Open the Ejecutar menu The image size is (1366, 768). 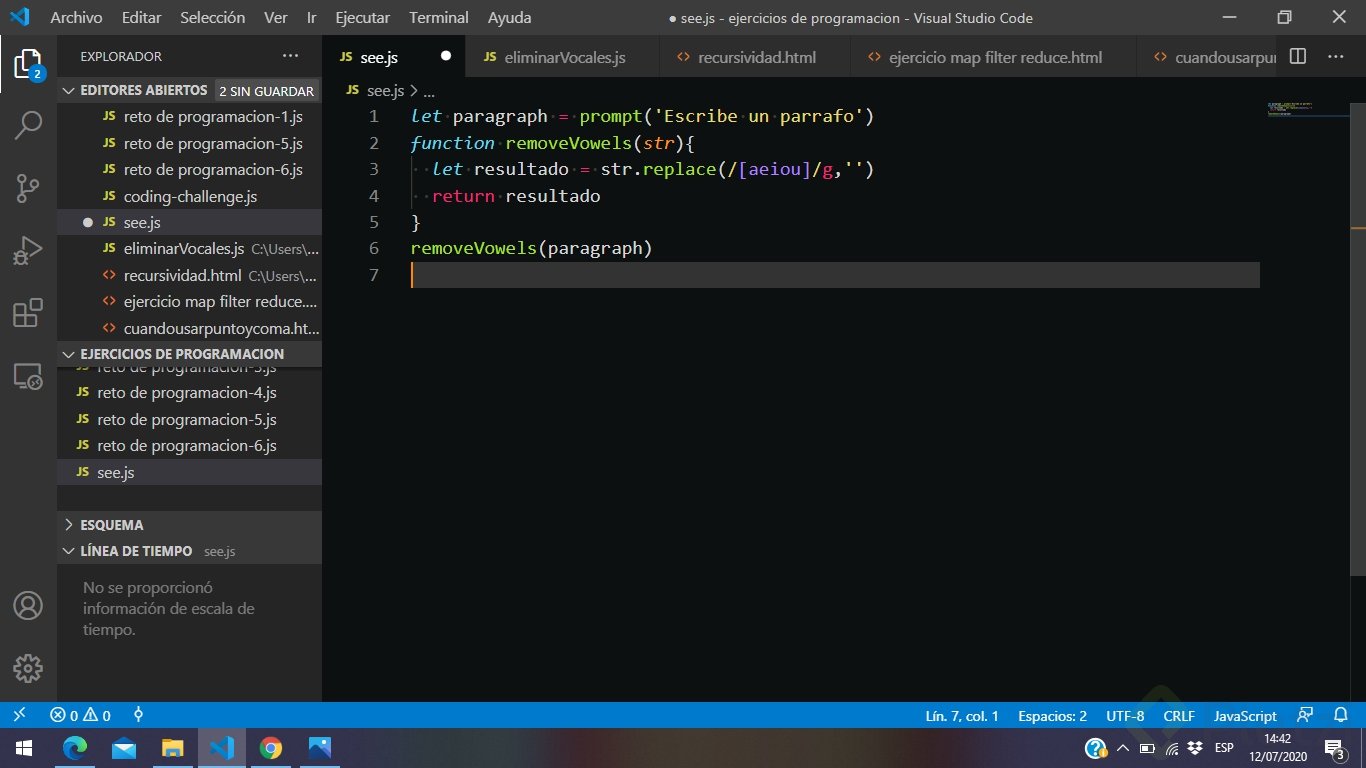tap(362, 18)
